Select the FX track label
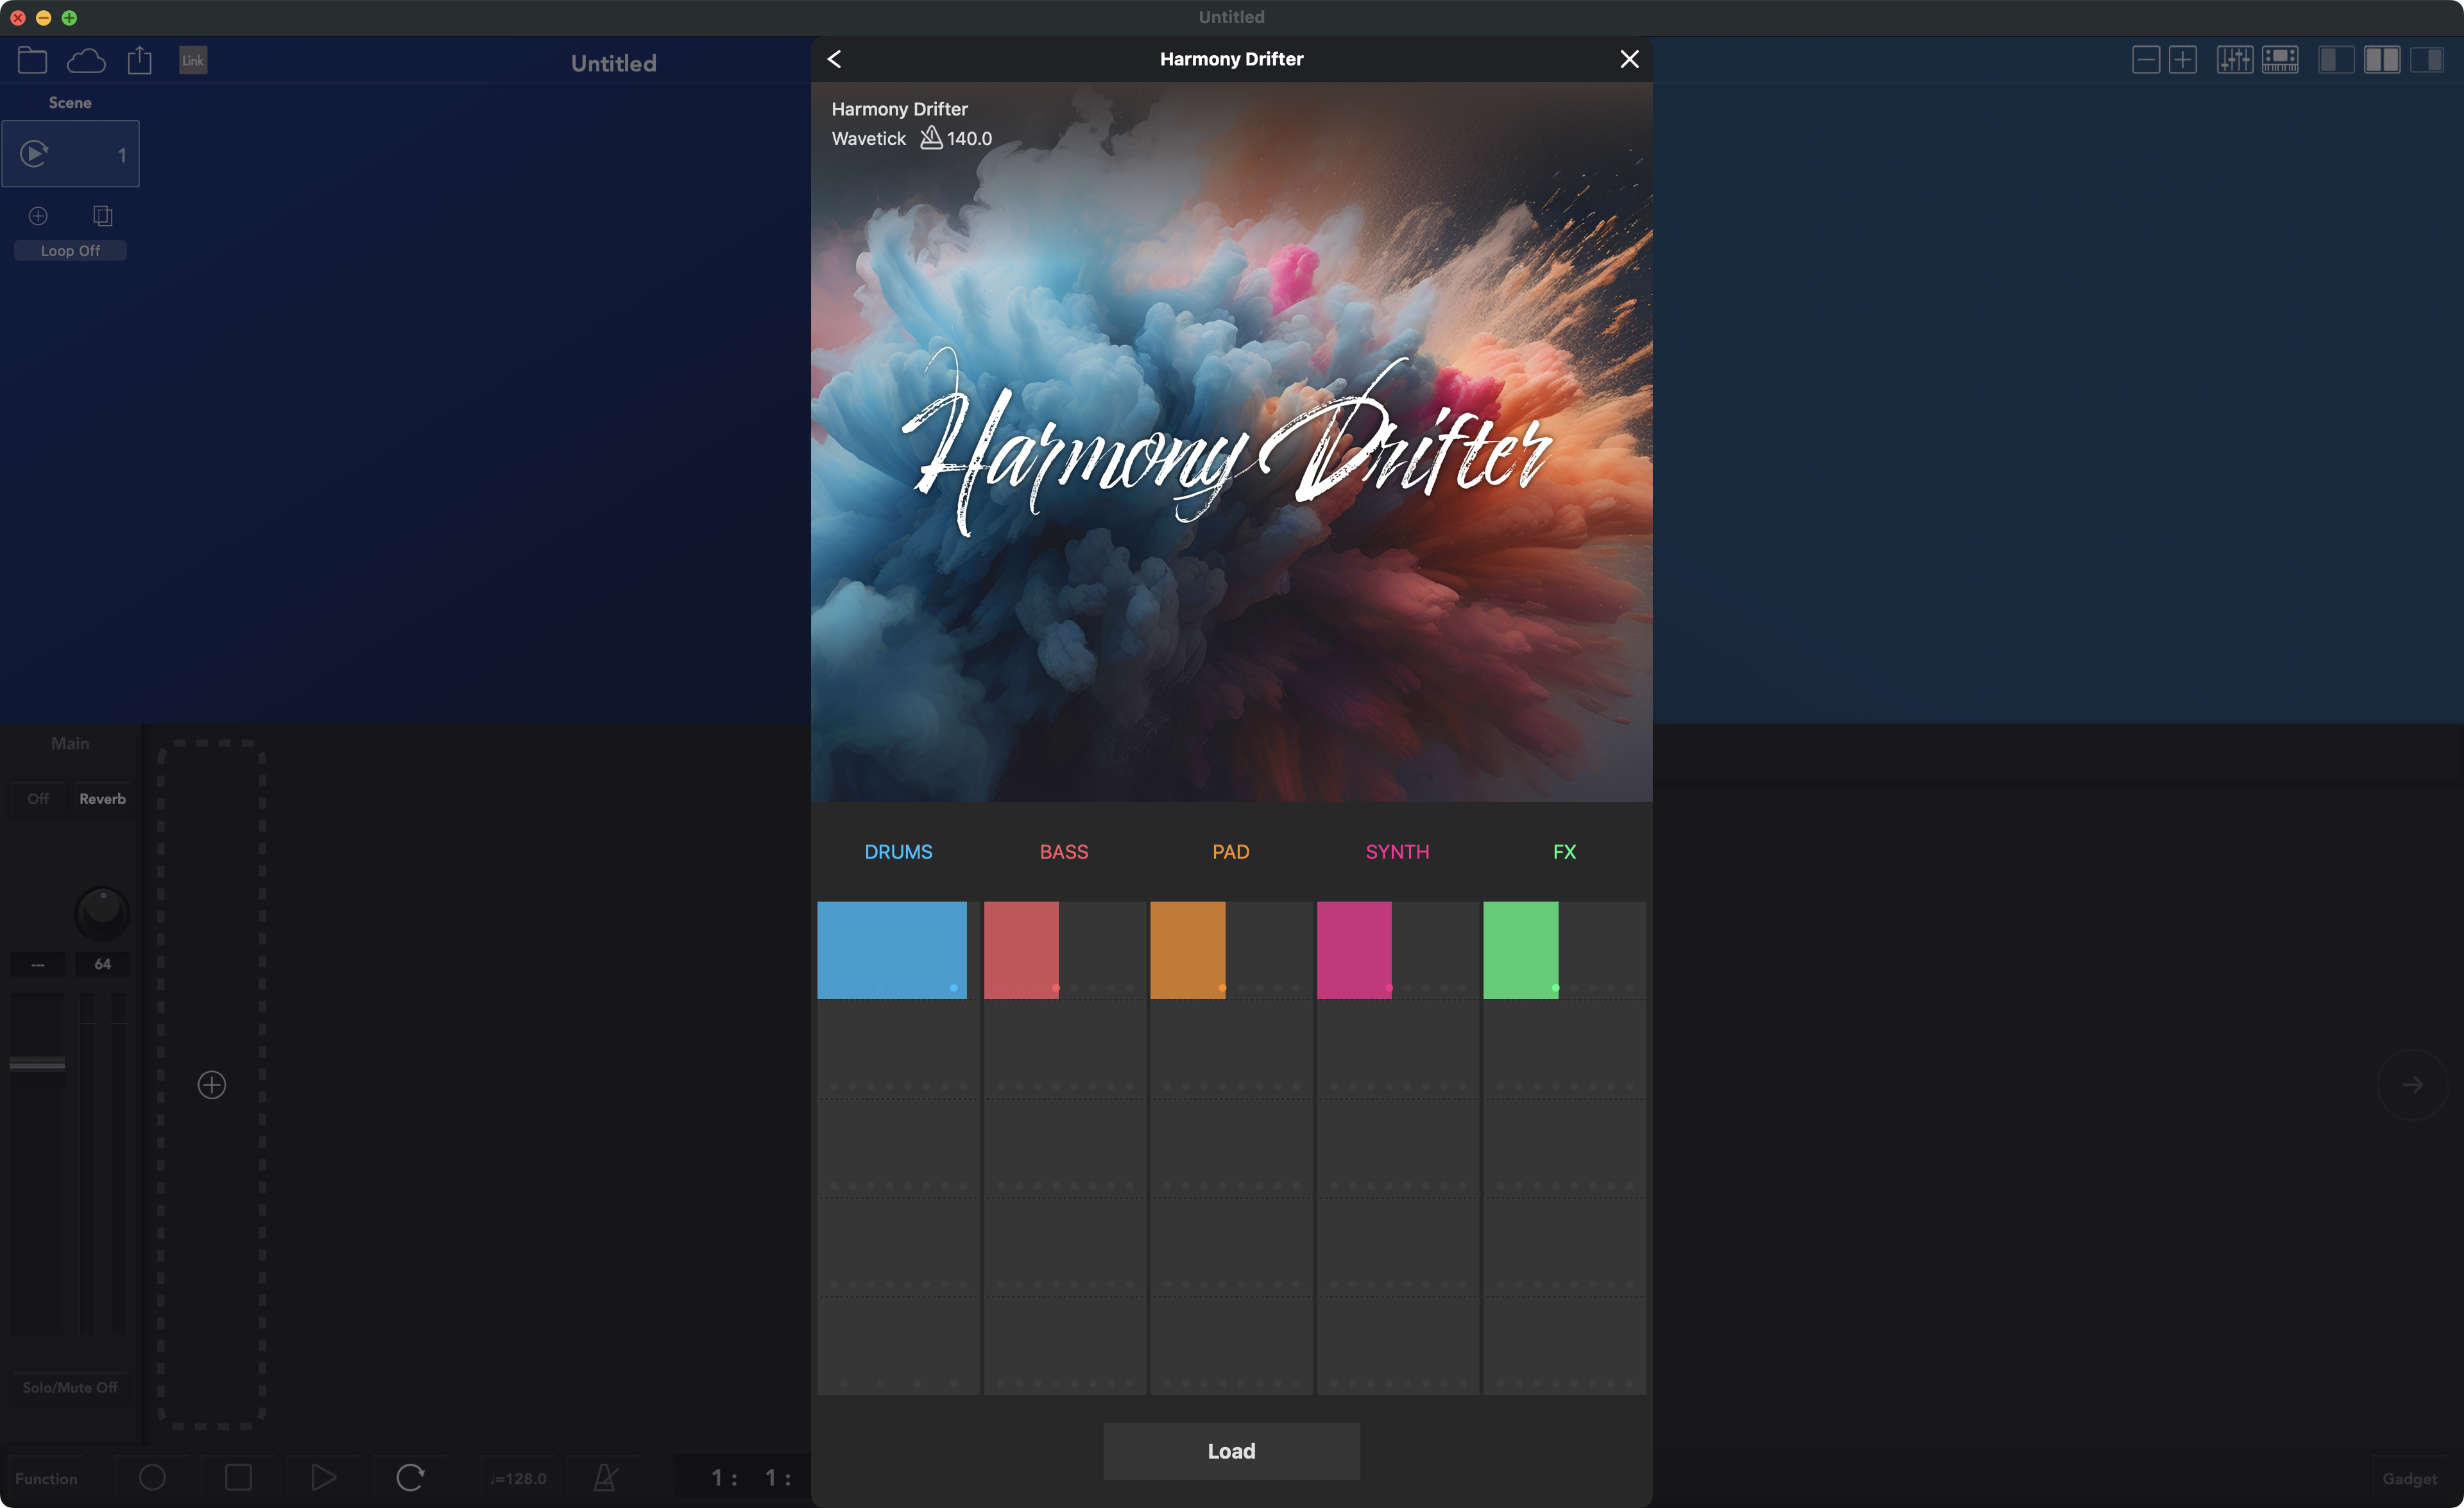2464x1508 pixels. [1564, 852]
